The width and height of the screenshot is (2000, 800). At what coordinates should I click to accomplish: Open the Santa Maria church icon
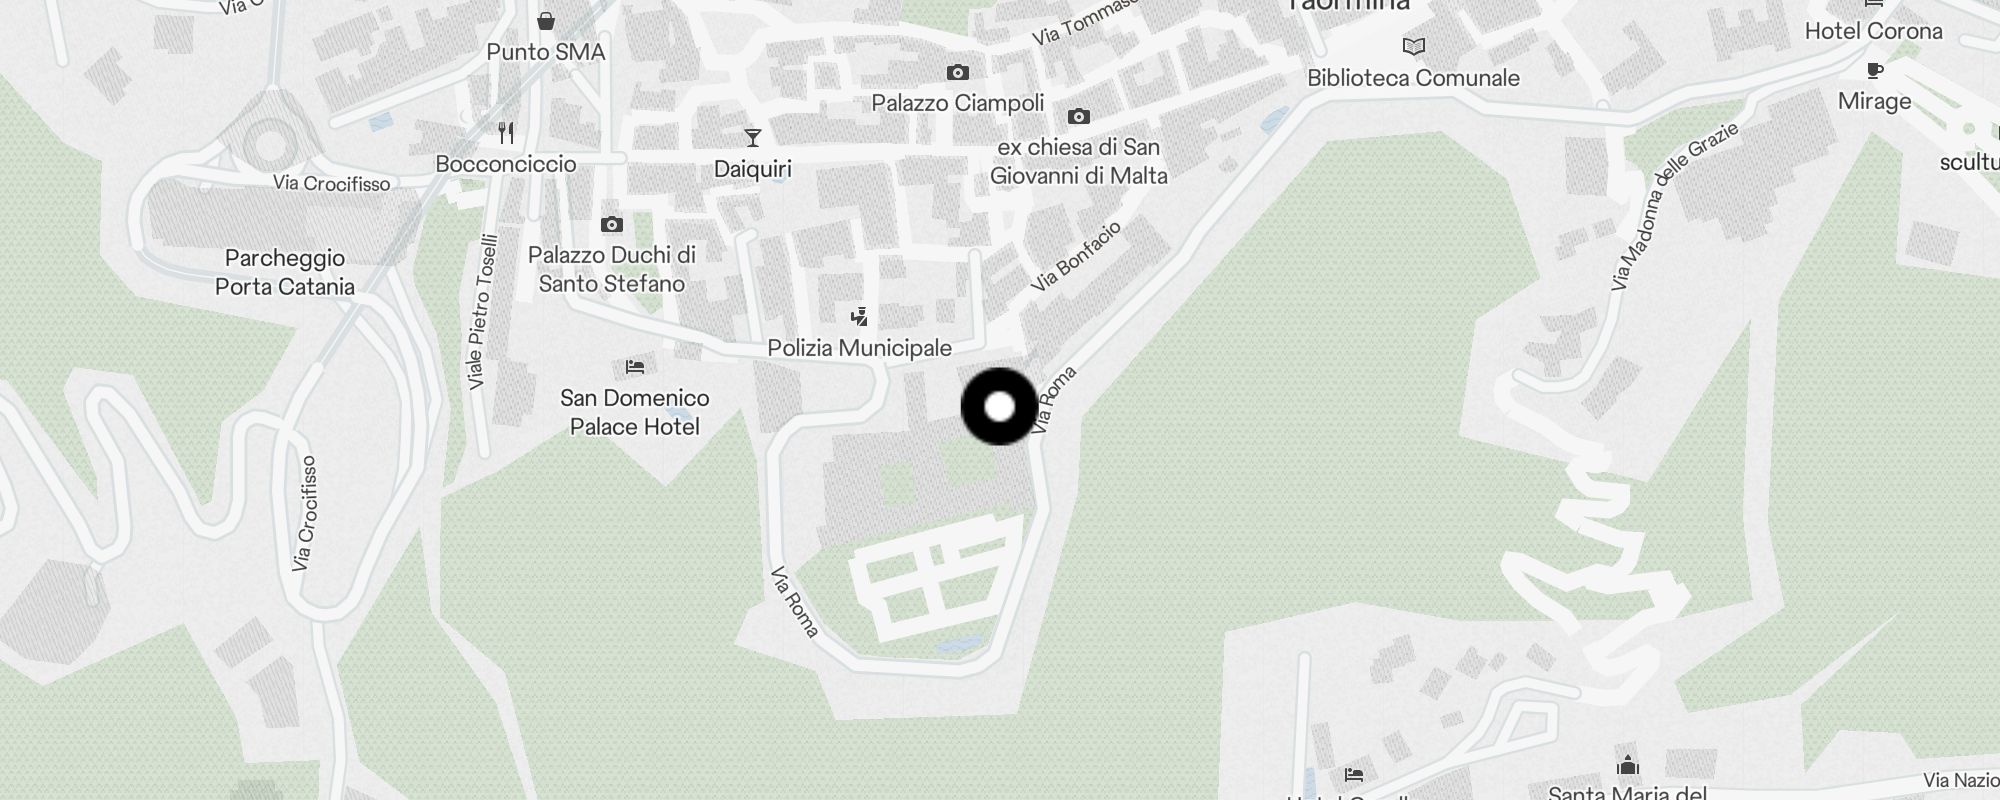(x=1628, y=765)
